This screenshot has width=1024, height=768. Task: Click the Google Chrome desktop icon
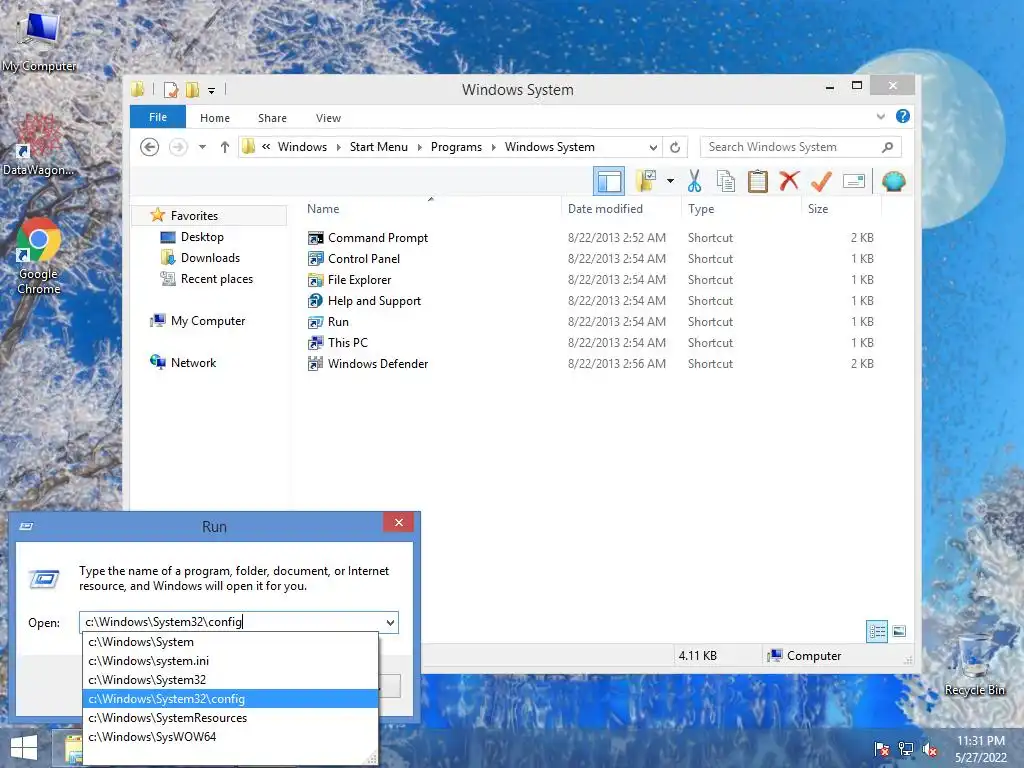39,256
